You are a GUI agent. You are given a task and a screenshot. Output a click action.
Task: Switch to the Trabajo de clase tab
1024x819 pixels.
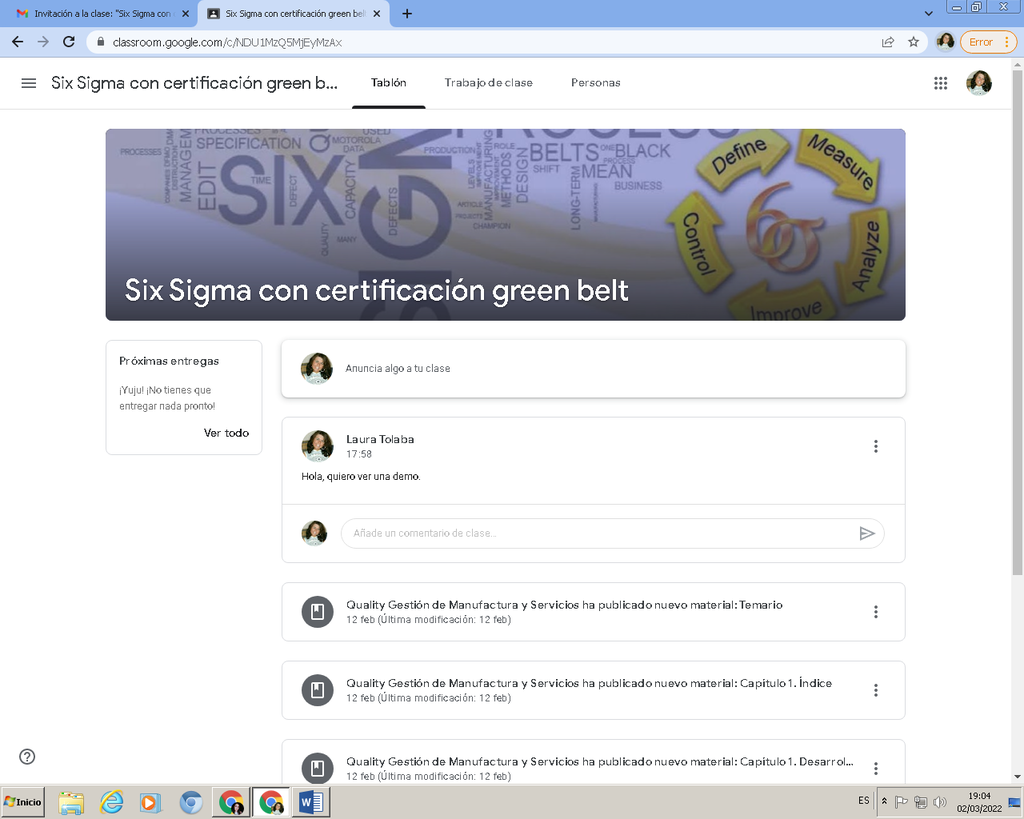tap(488, 83)
